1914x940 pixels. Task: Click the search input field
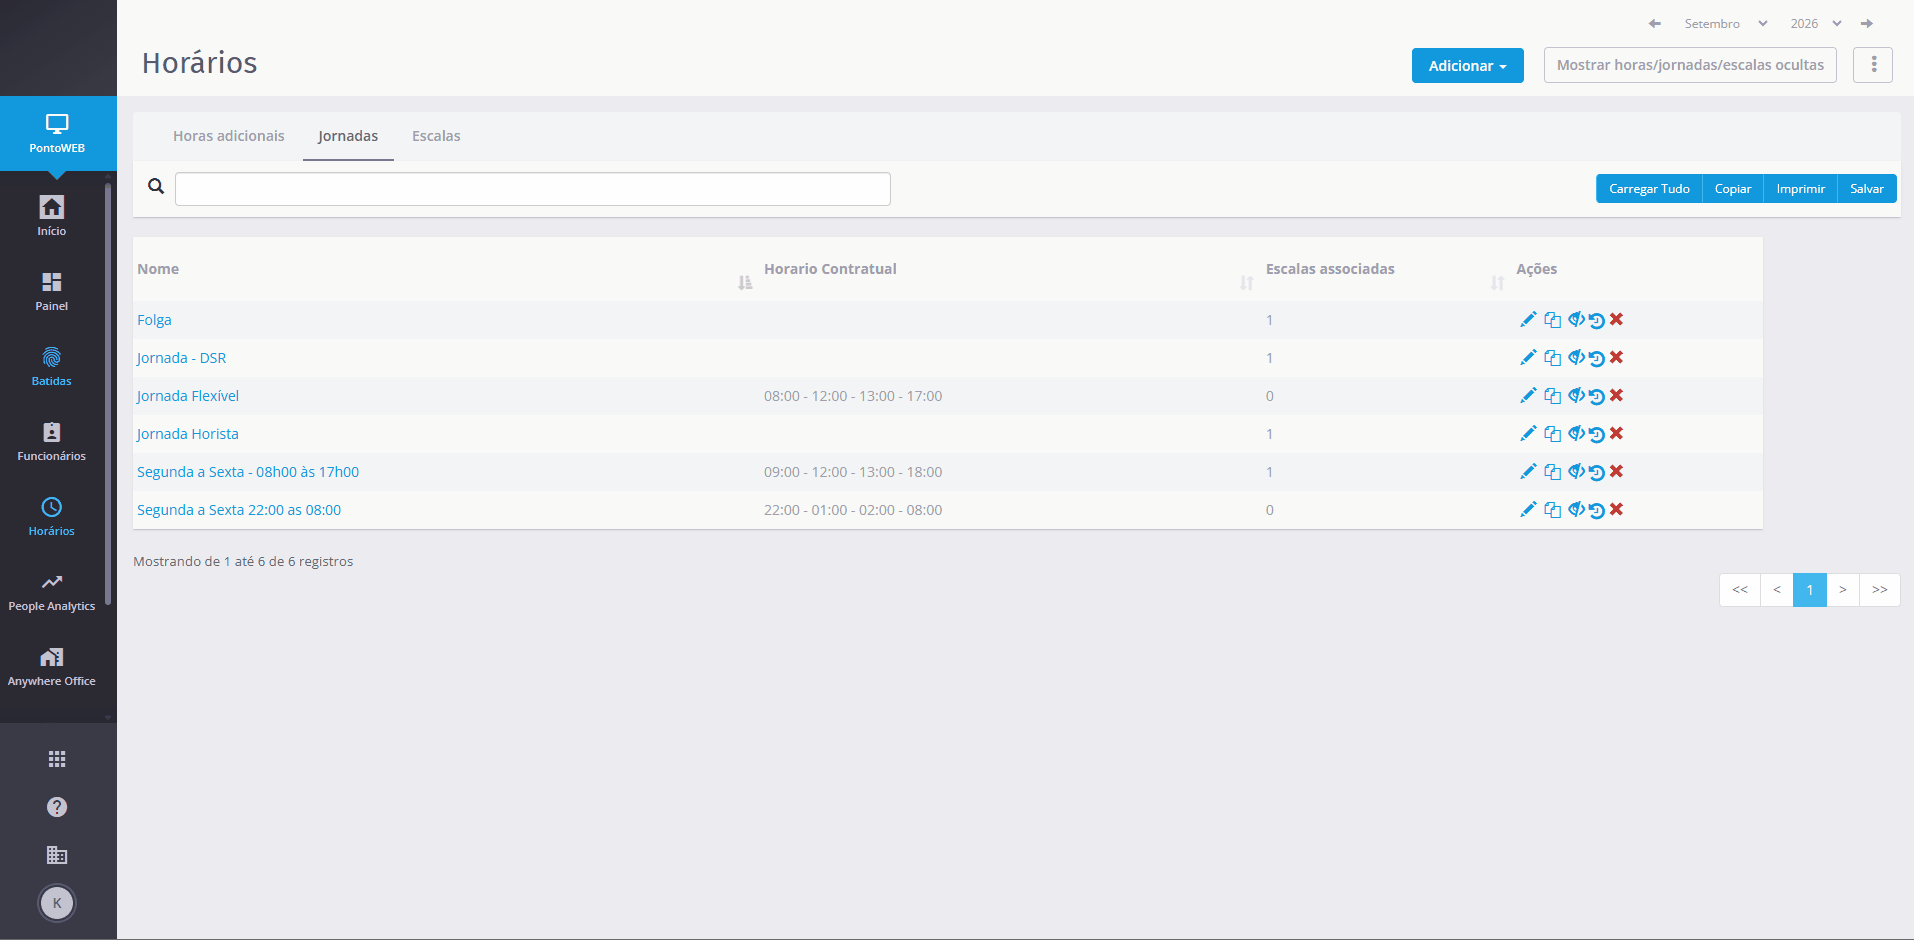[533, 189]
